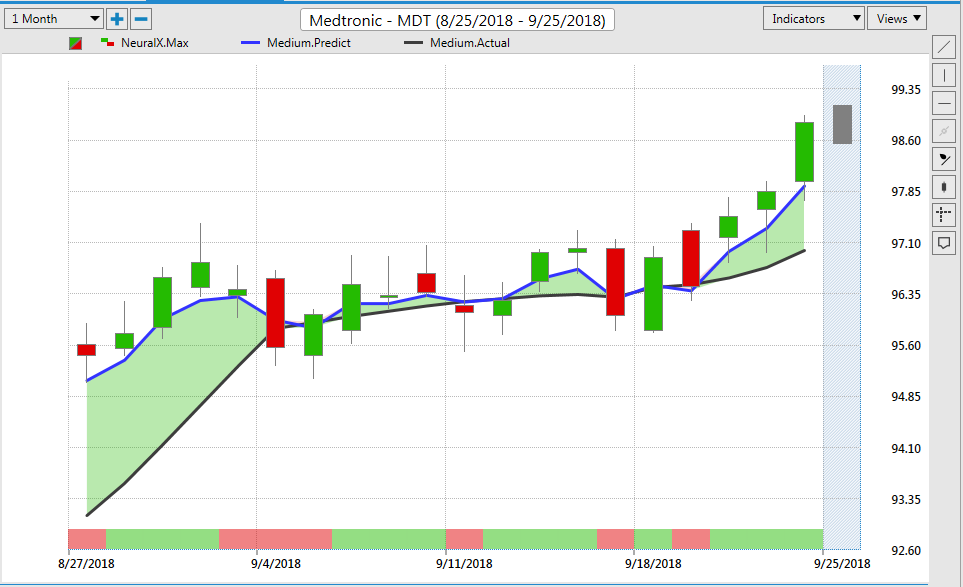
Task: Click the 96.35 price axis label
Action: [906, 295]
